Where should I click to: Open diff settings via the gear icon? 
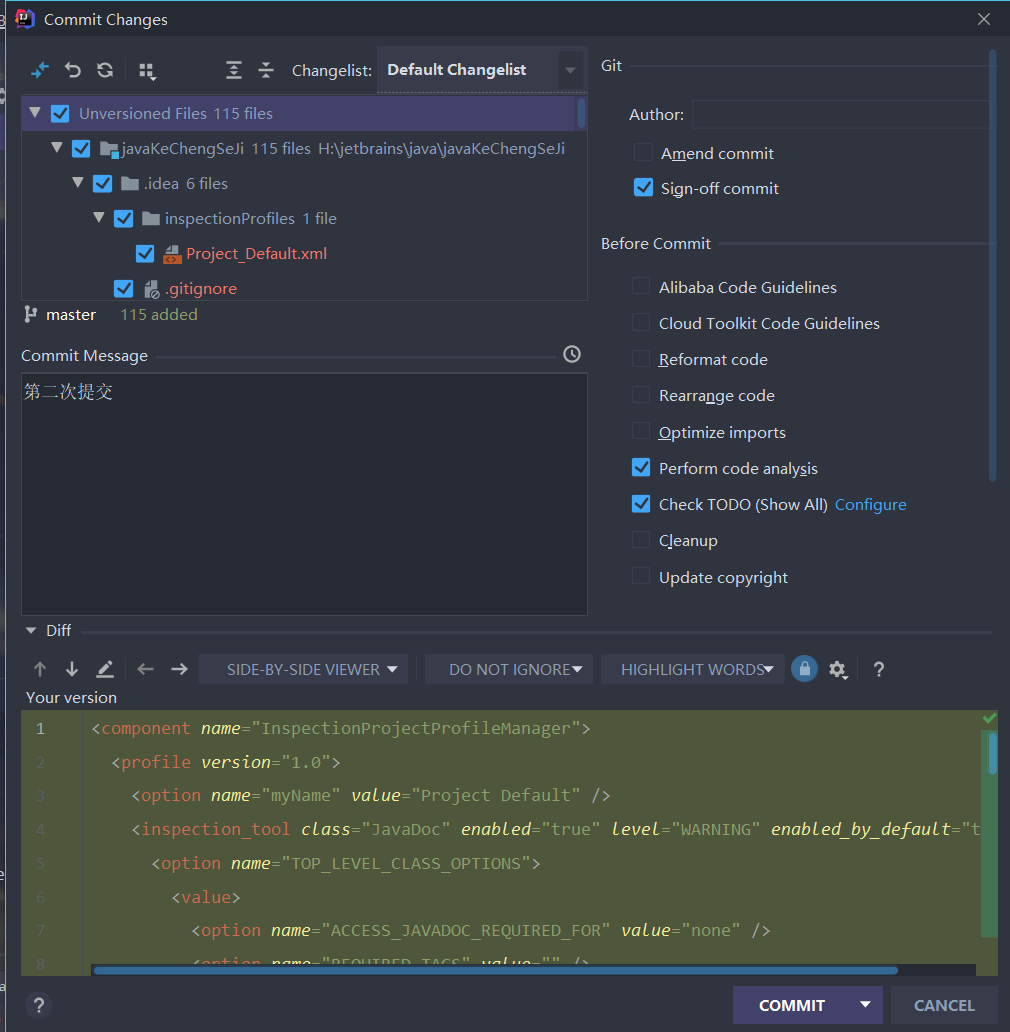point(838,668)
